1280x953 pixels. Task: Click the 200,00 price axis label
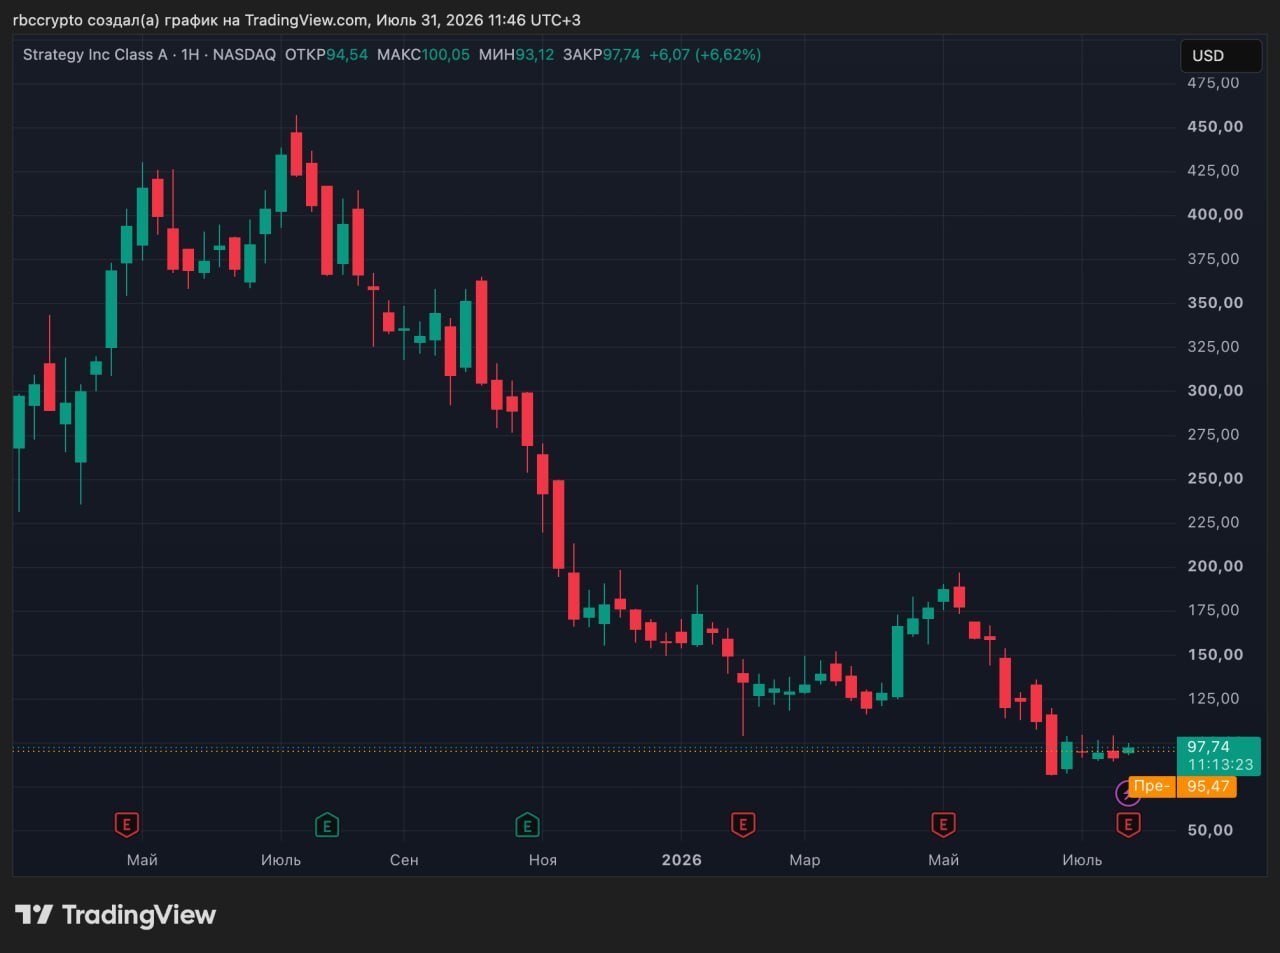tap(1215, 566)
